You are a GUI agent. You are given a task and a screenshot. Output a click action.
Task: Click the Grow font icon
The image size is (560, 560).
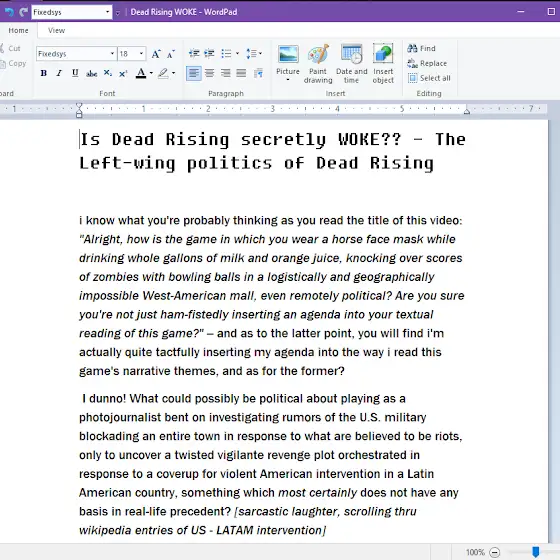pyautogui.click(x=156, y=54)
